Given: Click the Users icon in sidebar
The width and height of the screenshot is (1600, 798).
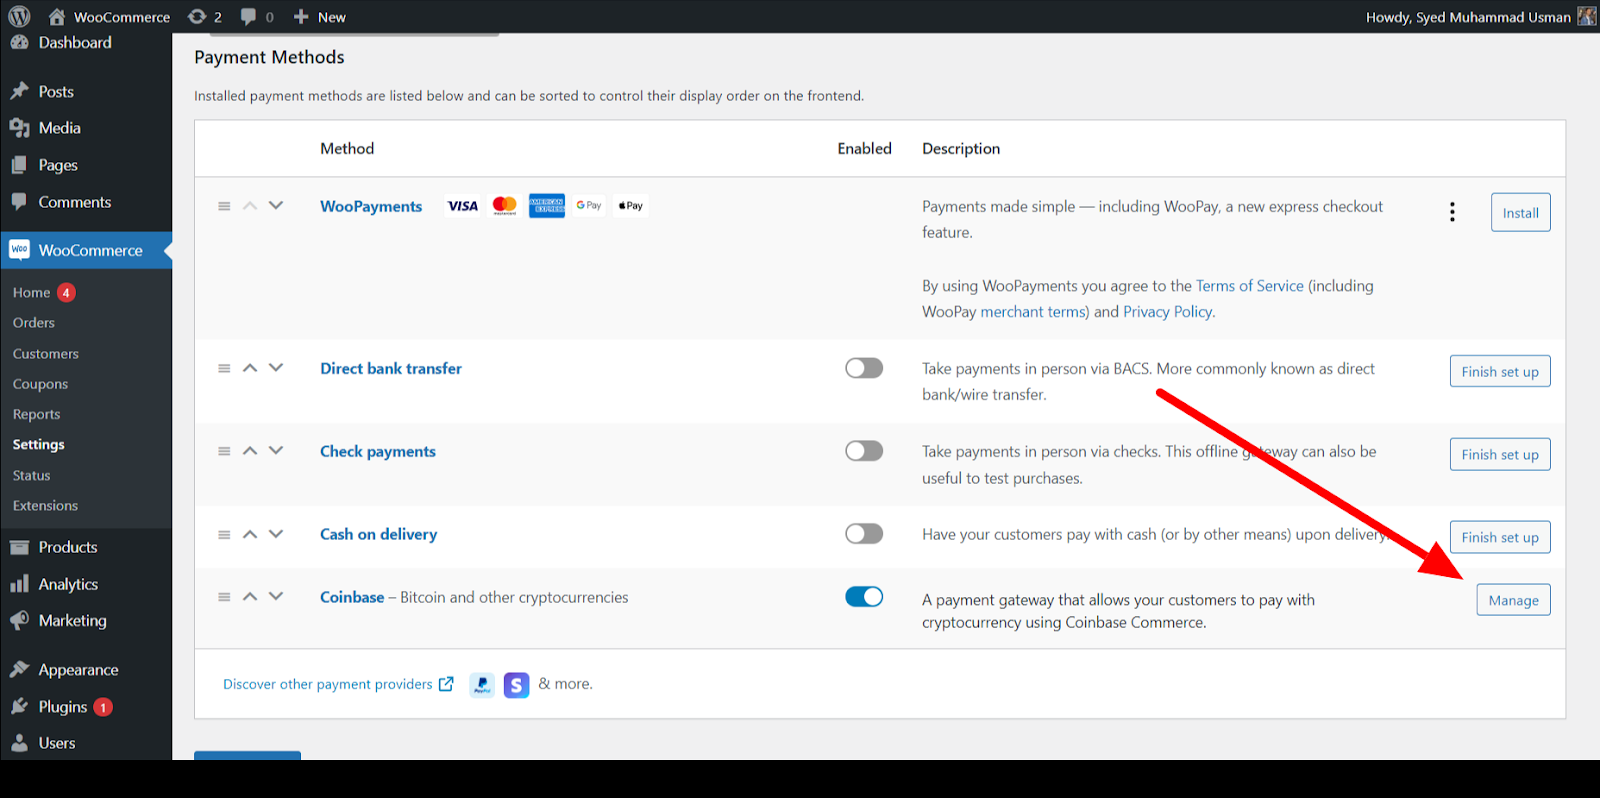Looking at the screenshot, I should click(x=19, y=743).
